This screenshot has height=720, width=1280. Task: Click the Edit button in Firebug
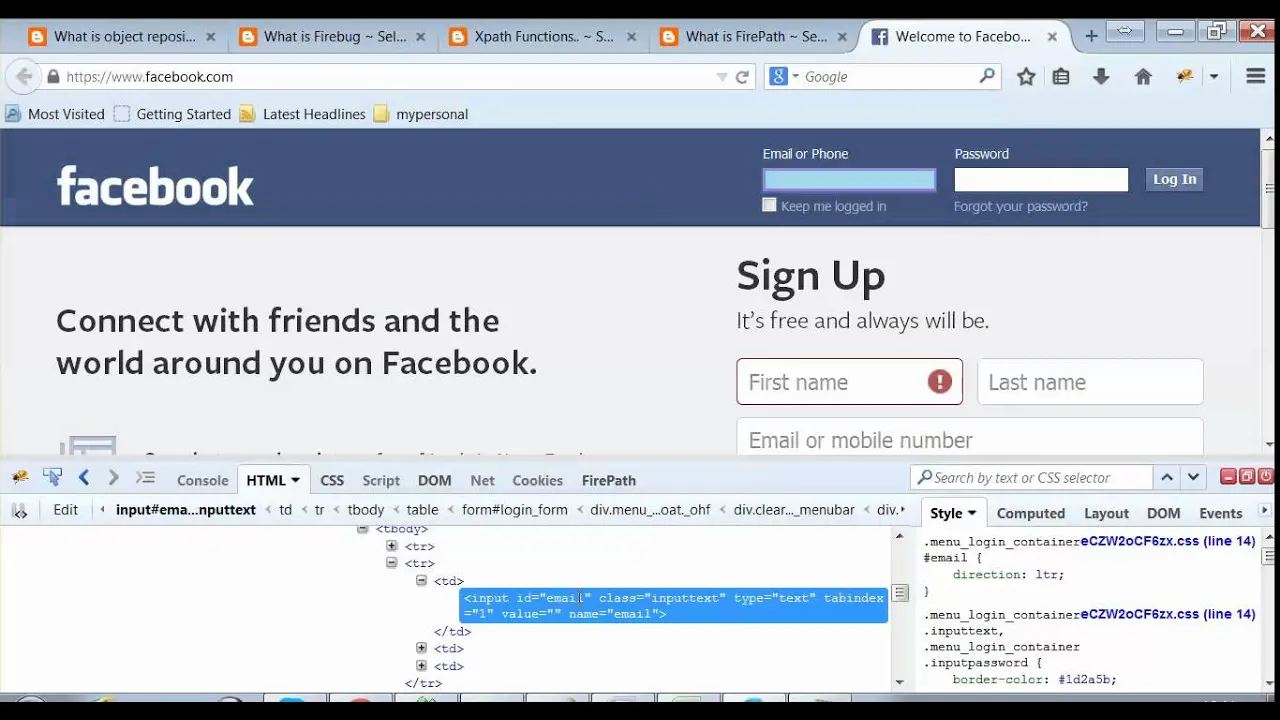click(65, 510)
